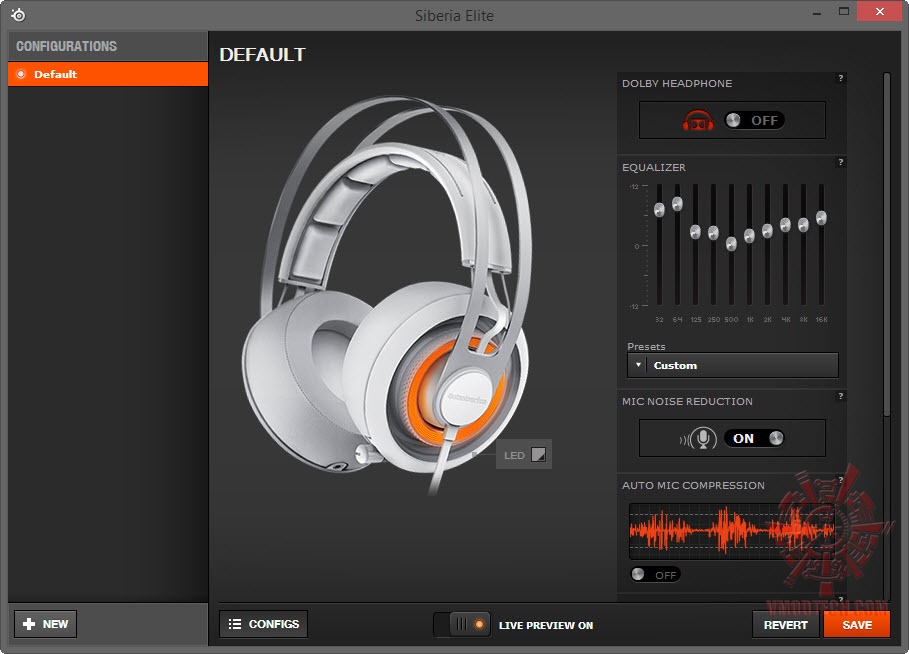The image size is (909, 654).
Task: Maximize the Siberia Elite window
Action: point(843,12)
